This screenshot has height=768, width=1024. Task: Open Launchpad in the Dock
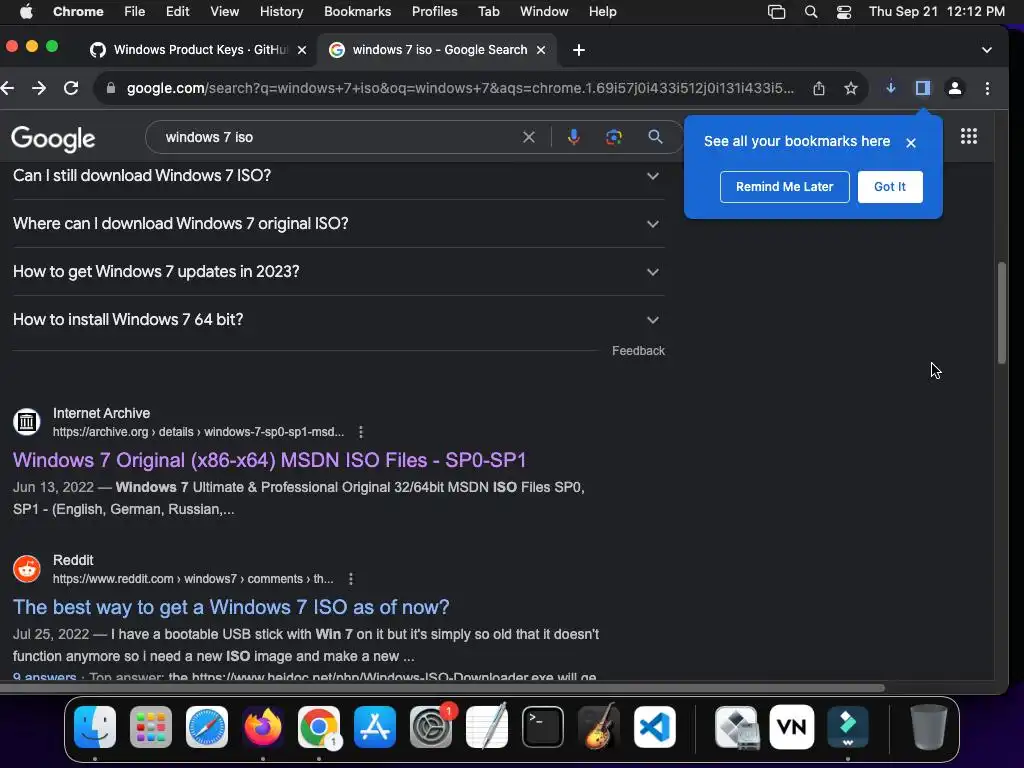click(x=151, y=727)
